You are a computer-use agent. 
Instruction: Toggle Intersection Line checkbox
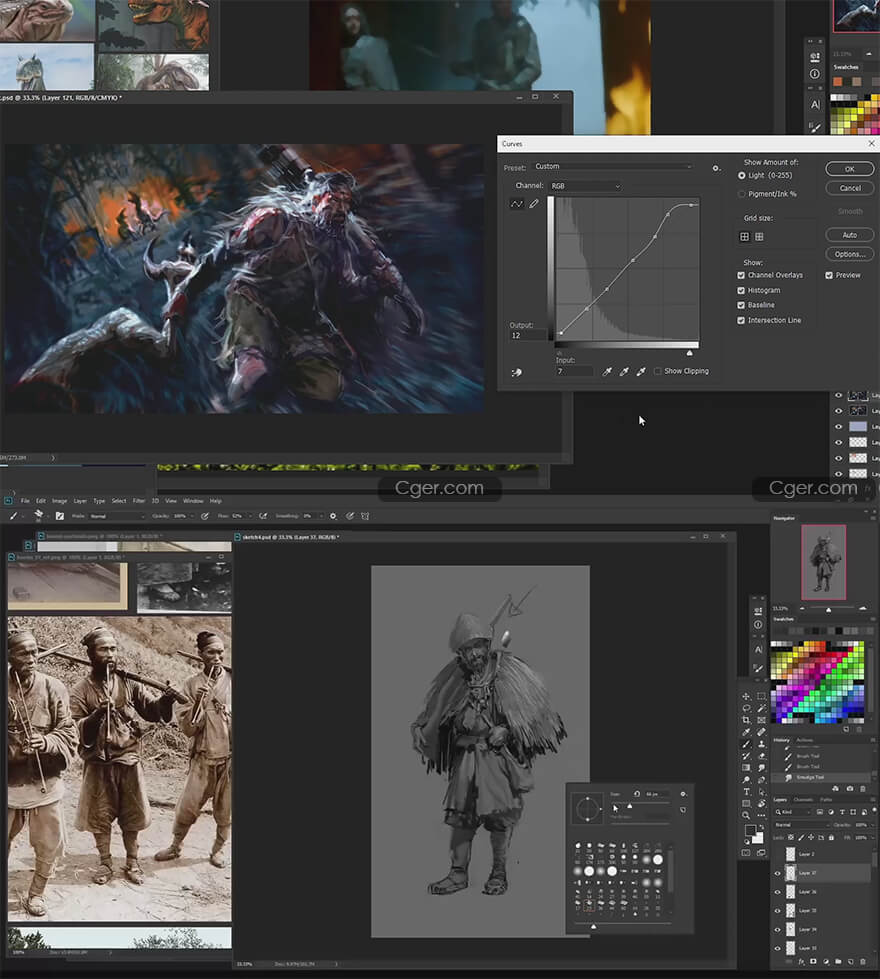click(x=741, y=320)
